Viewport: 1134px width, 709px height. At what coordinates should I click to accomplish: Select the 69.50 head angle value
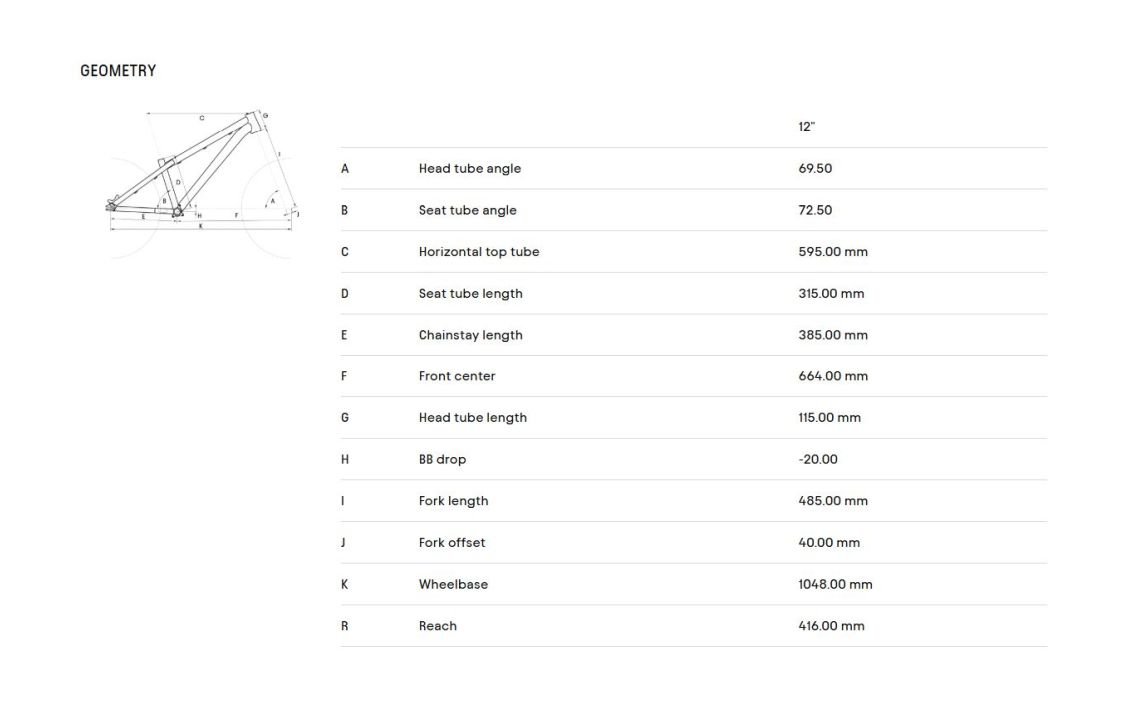point(815,169)
